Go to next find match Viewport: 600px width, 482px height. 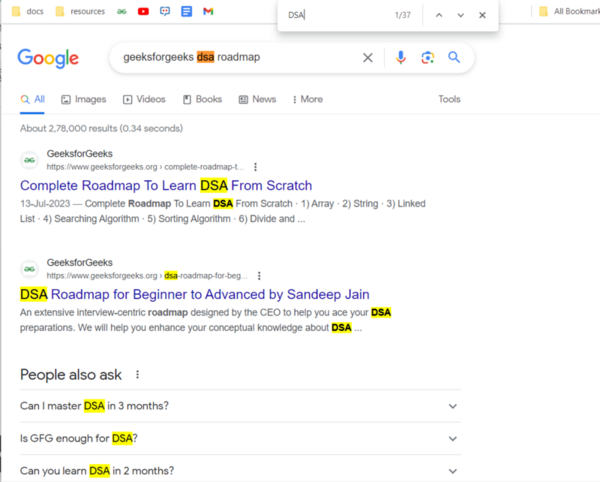coord(461,15)
